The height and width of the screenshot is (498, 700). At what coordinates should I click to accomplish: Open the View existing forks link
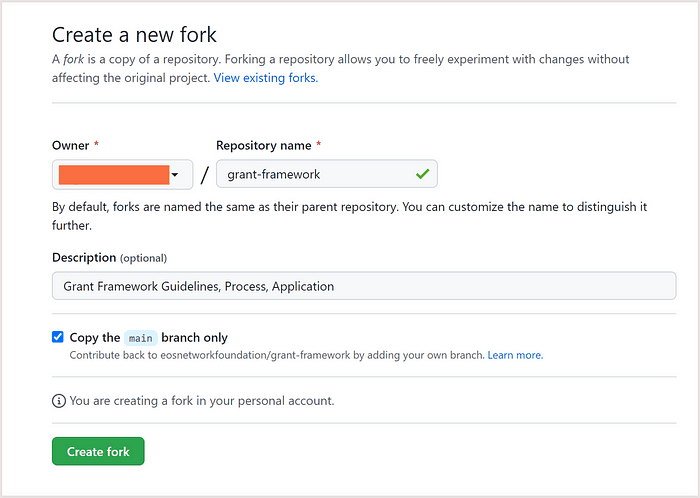click(265, 77)
